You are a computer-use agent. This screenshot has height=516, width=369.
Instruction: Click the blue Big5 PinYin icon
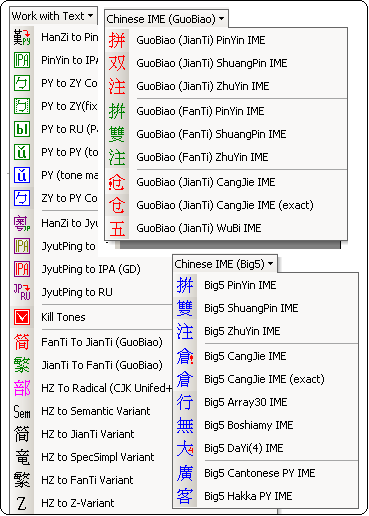tap(185, 285)
